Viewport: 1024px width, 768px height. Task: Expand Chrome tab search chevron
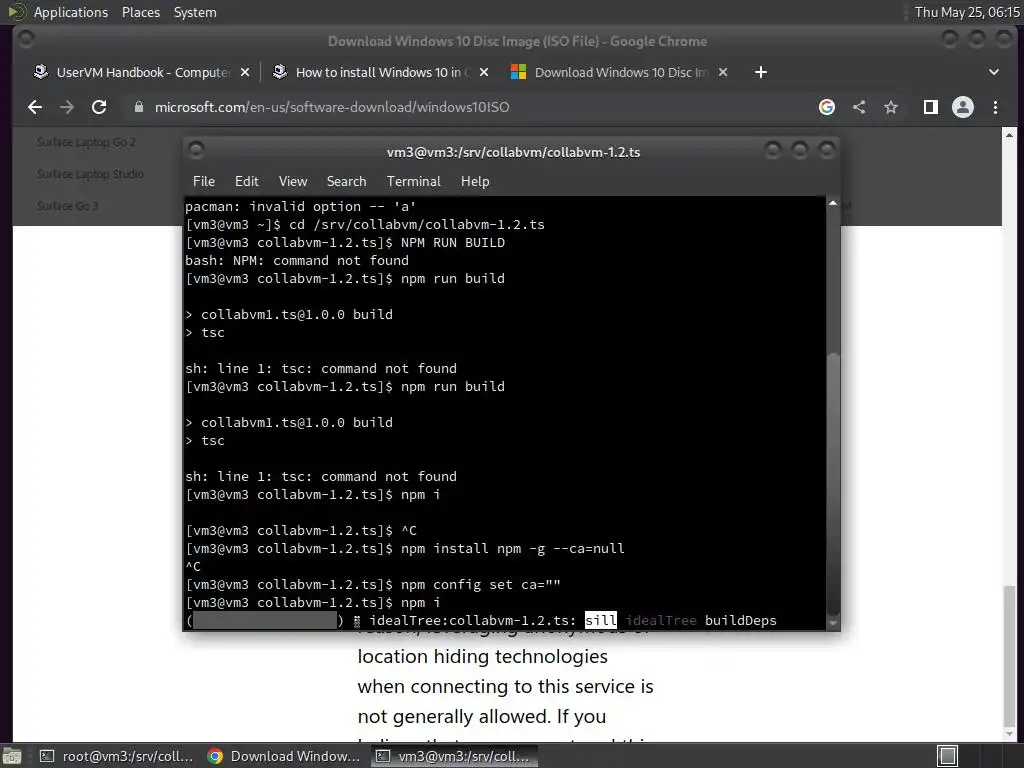(x=994, y=72)
